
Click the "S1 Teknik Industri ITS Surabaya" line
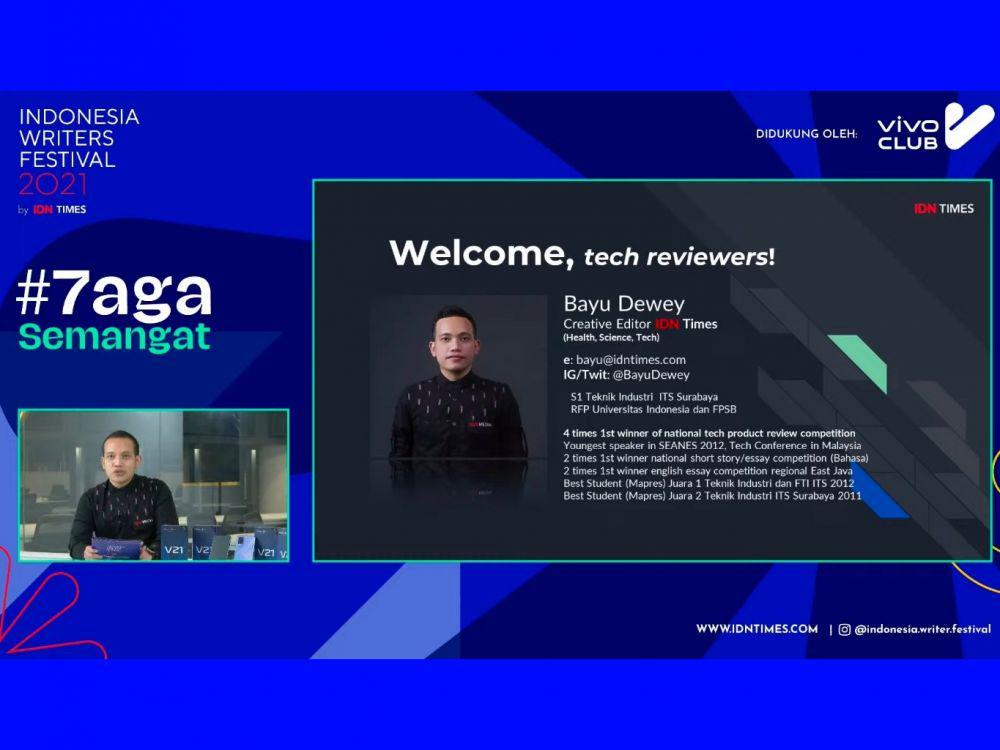644,397
